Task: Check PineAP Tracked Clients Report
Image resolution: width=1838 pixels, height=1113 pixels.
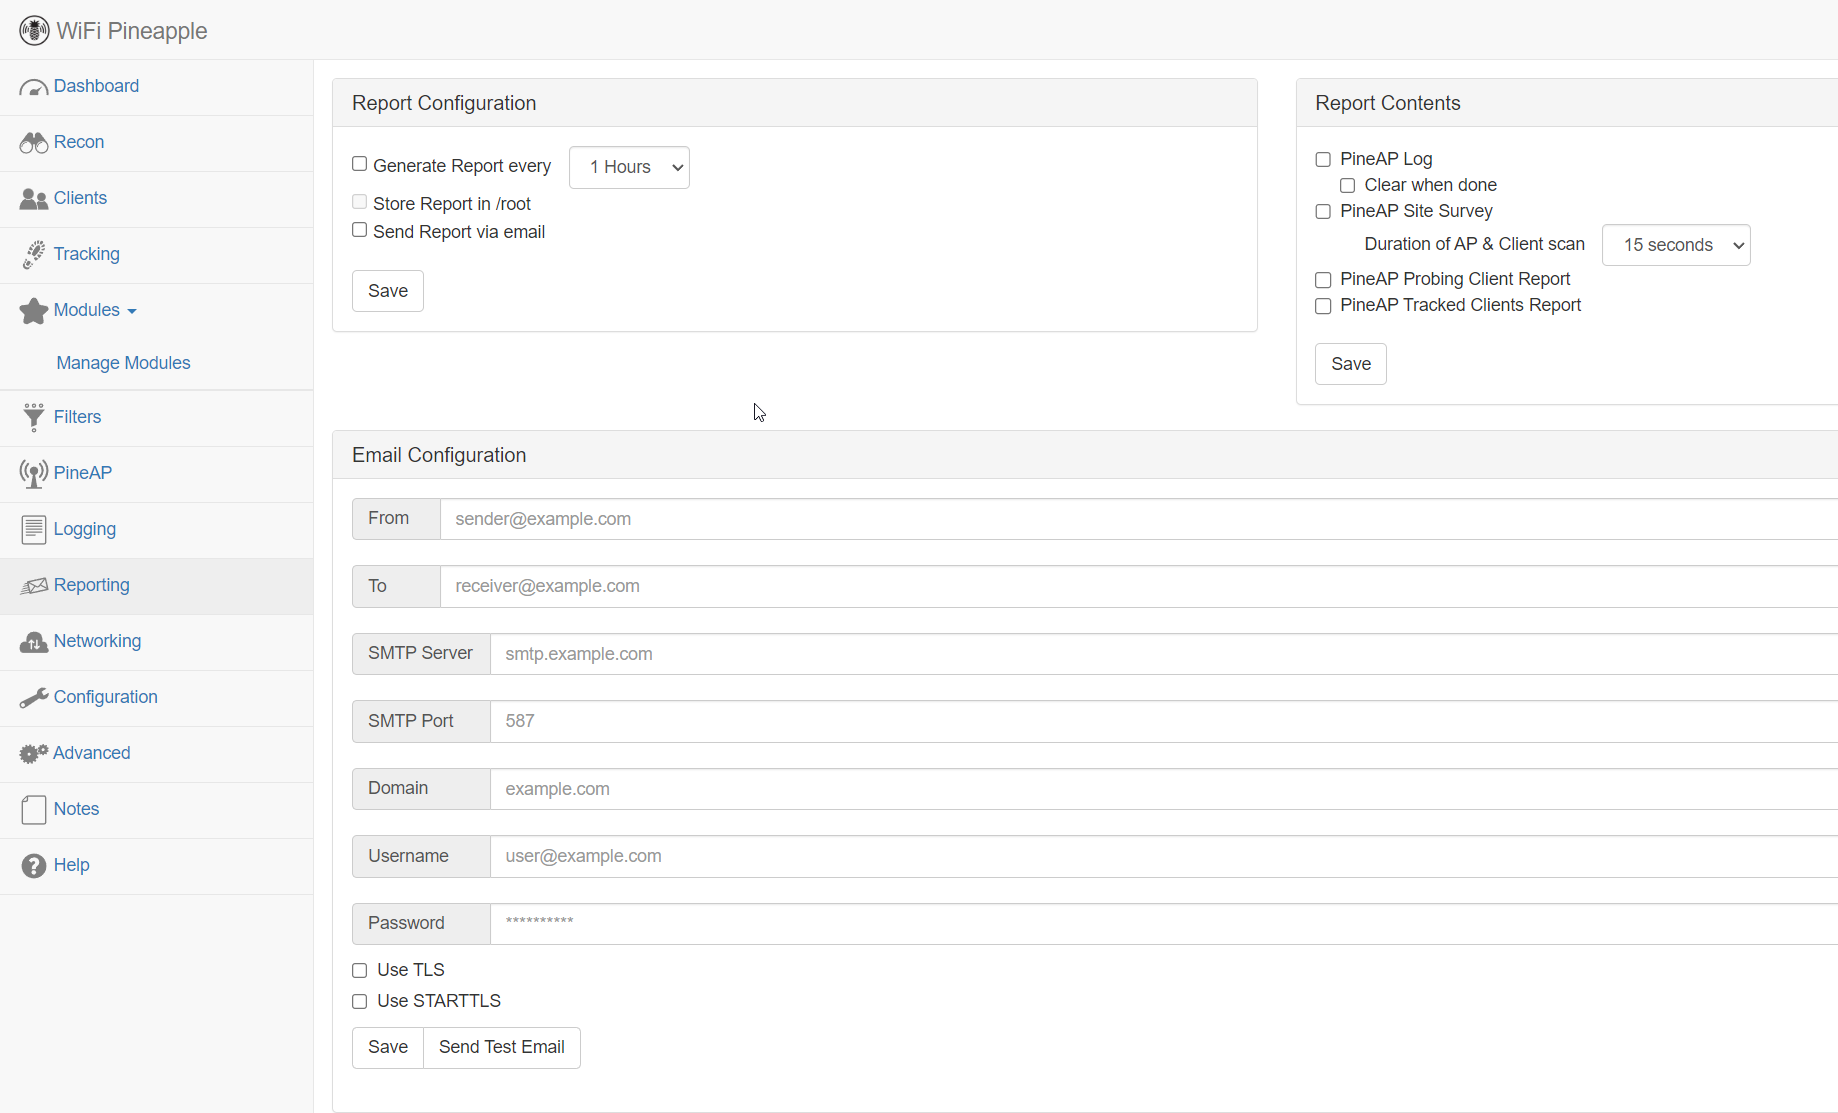Action: (1323, 305)
